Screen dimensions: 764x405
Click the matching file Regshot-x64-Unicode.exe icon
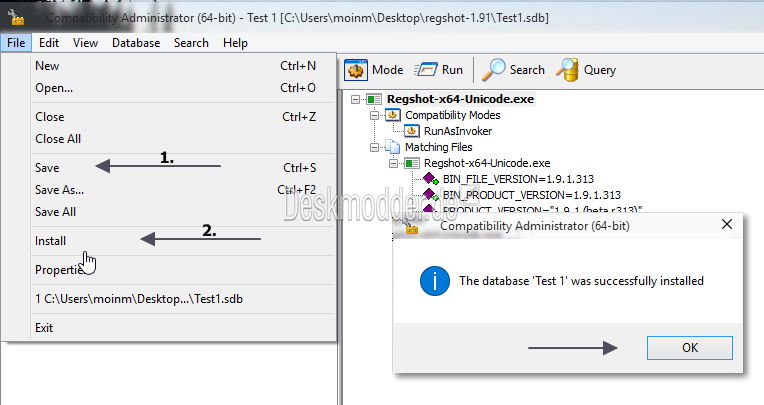click(x=412, y=163)
